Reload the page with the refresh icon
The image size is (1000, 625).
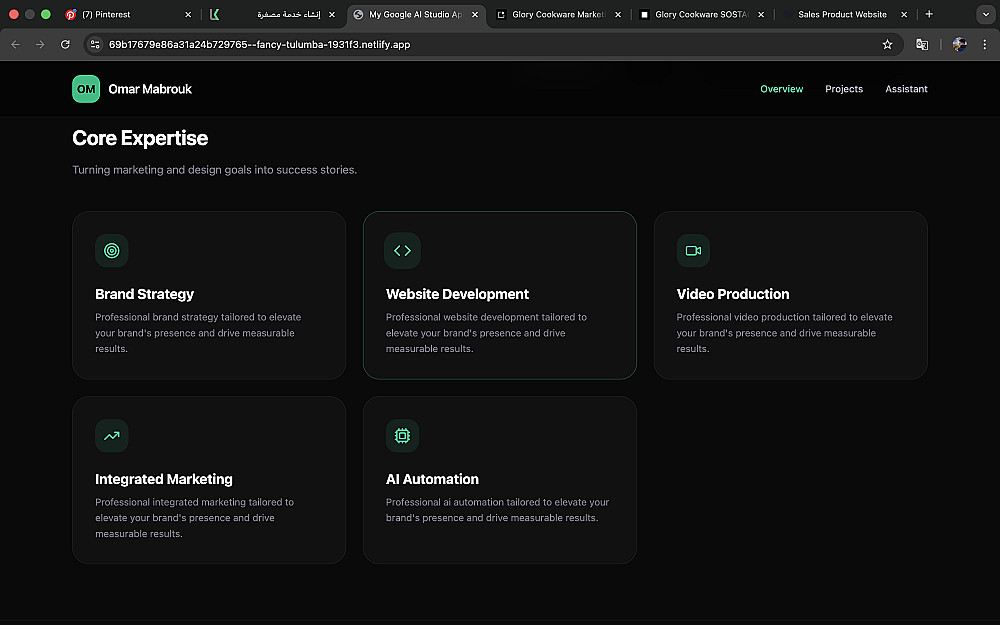(x=65, y=45)
